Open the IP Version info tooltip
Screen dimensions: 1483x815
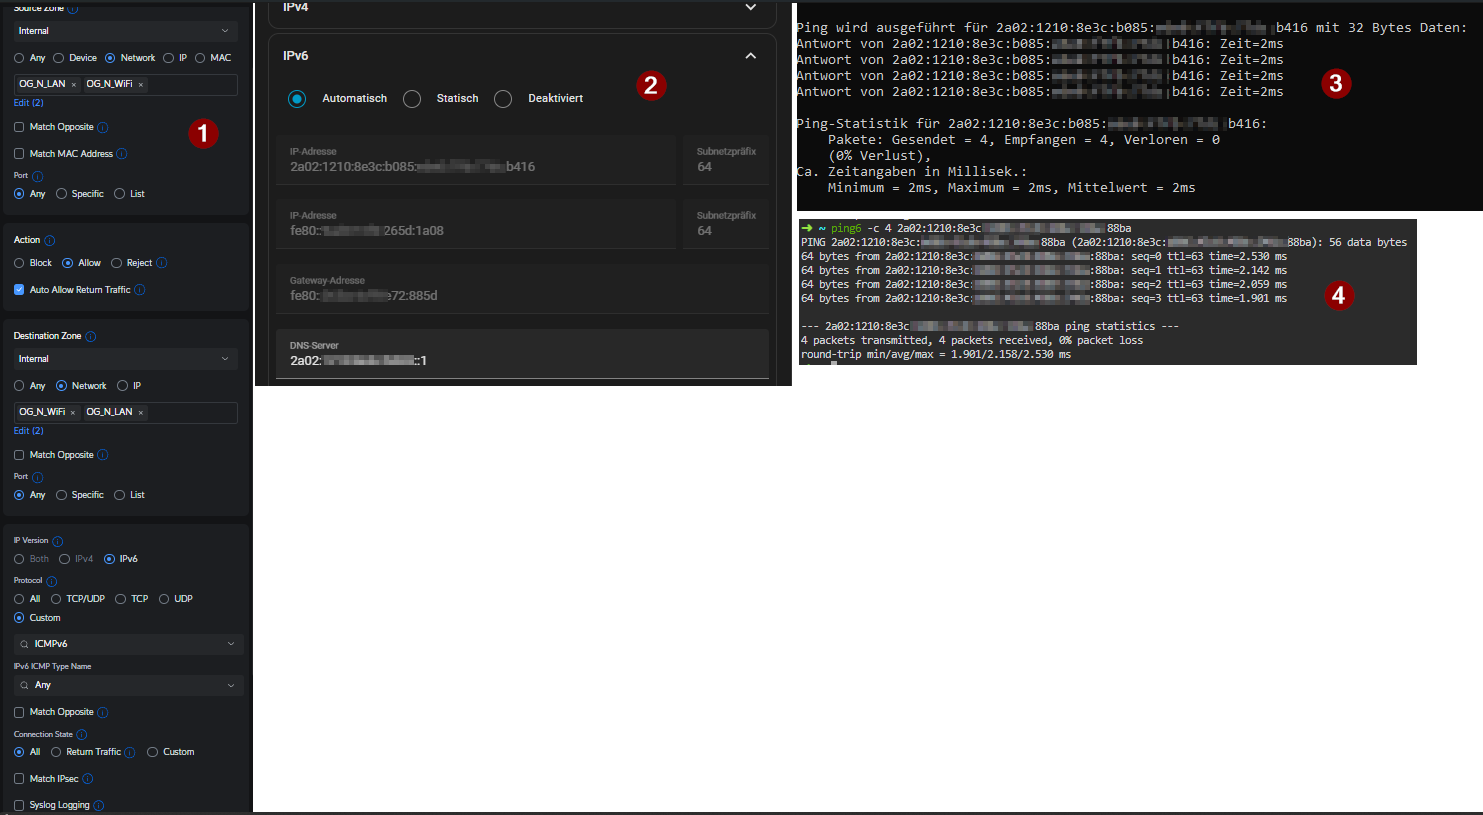click(58, 541)
